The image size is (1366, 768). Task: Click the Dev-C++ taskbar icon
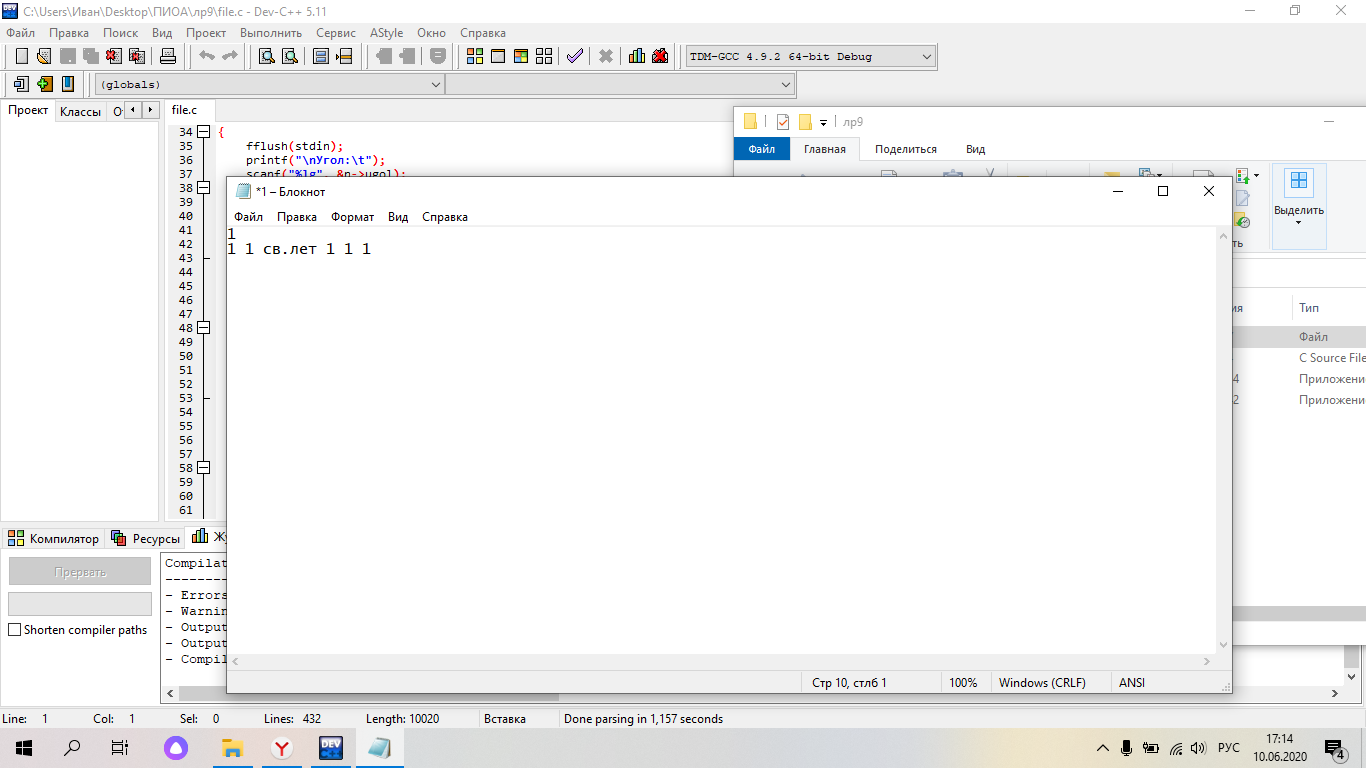[331, 747]
